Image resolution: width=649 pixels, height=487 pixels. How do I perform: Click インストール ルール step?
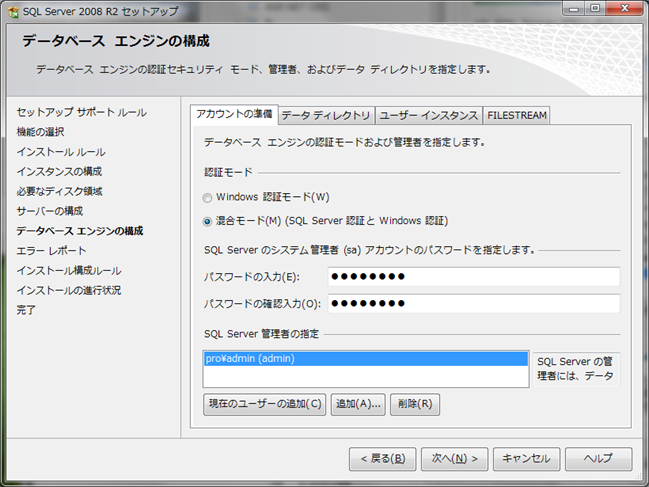(x=61, y=152)
